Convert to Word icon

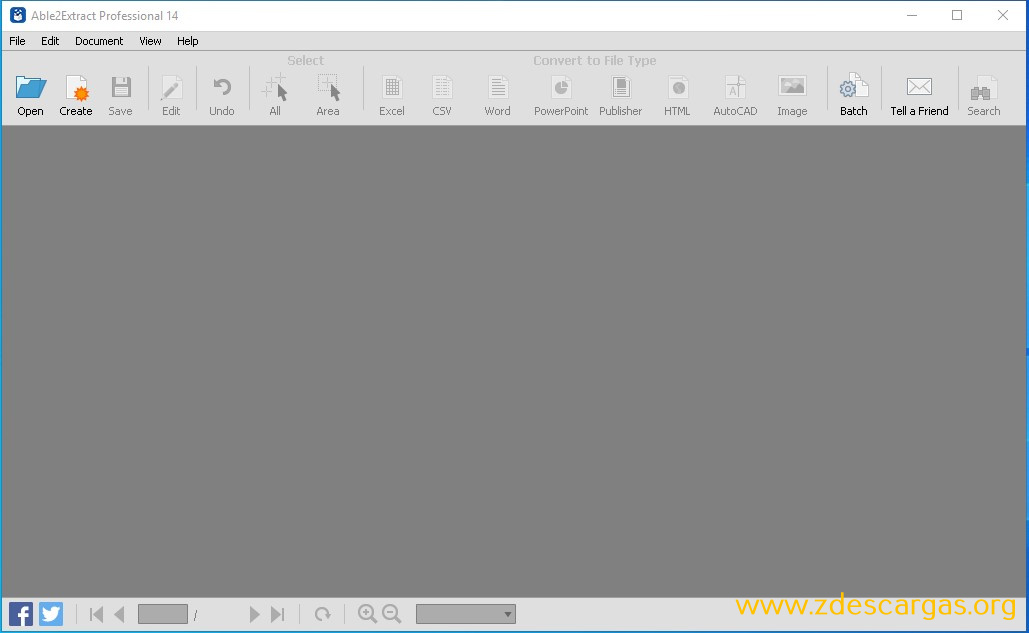pyautogui.click(x=497, y=87)
